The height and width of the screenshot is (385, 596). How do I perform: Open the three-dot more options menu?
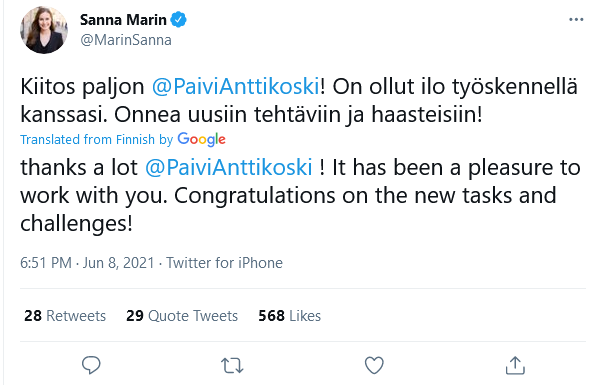576,20
